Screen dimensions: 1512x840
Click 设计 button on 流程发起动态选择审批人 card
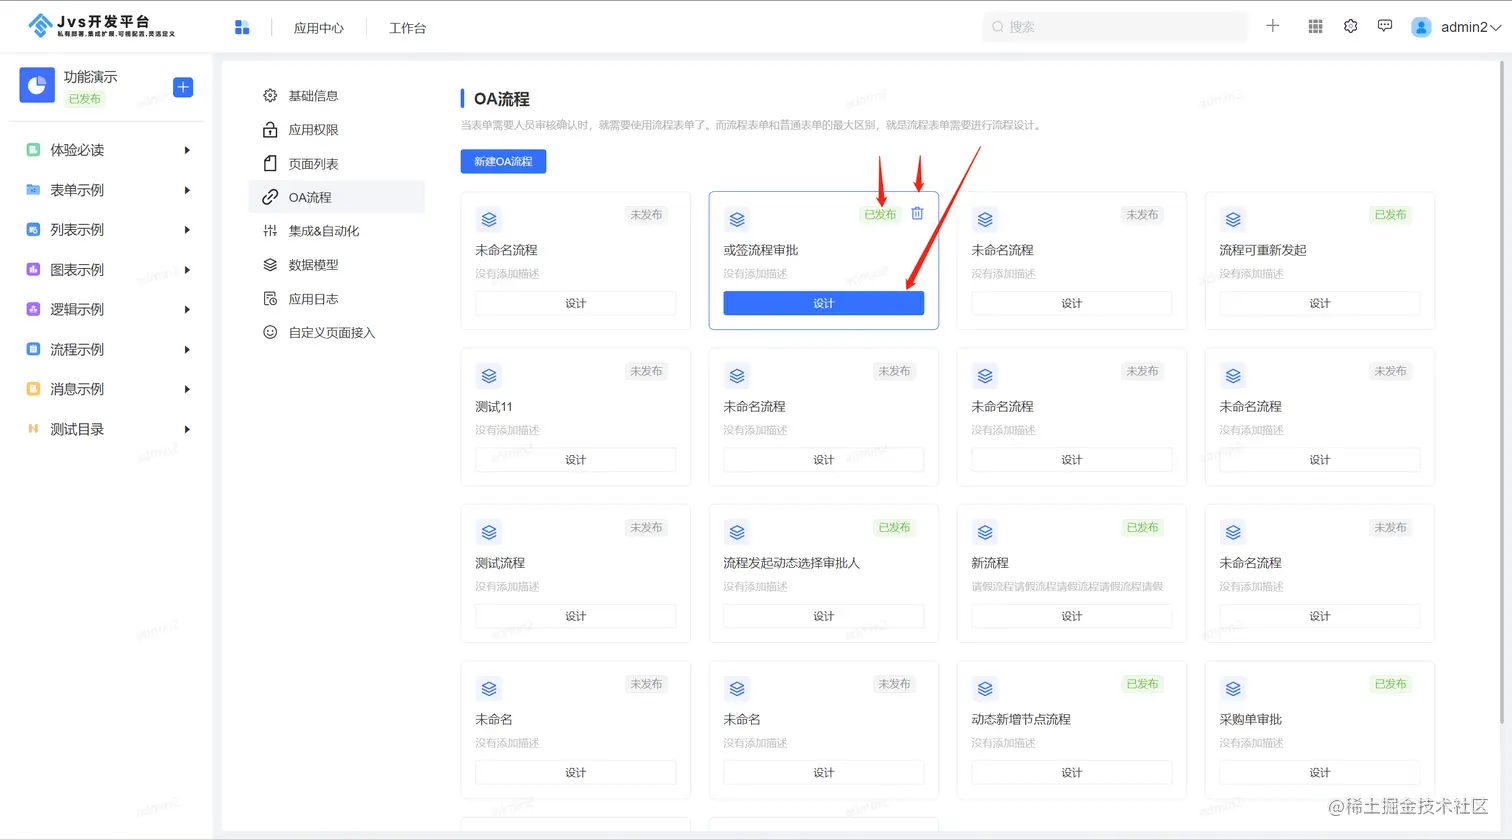click(824, 616)
